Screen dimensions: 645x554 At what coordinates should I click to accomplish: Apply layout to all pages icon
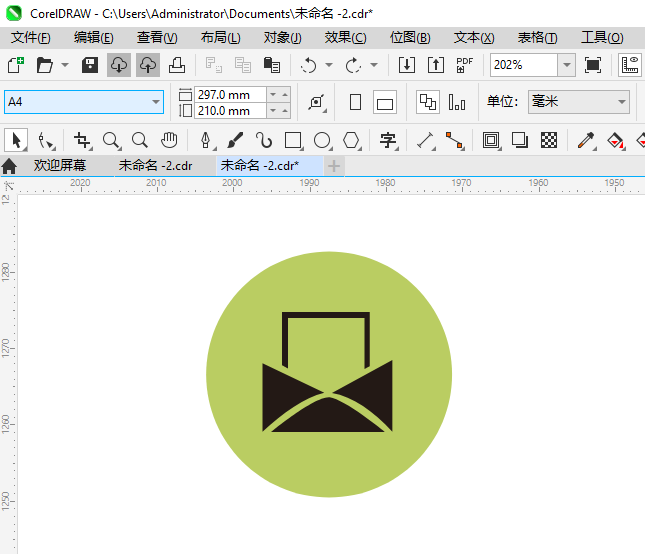(428, 102)
